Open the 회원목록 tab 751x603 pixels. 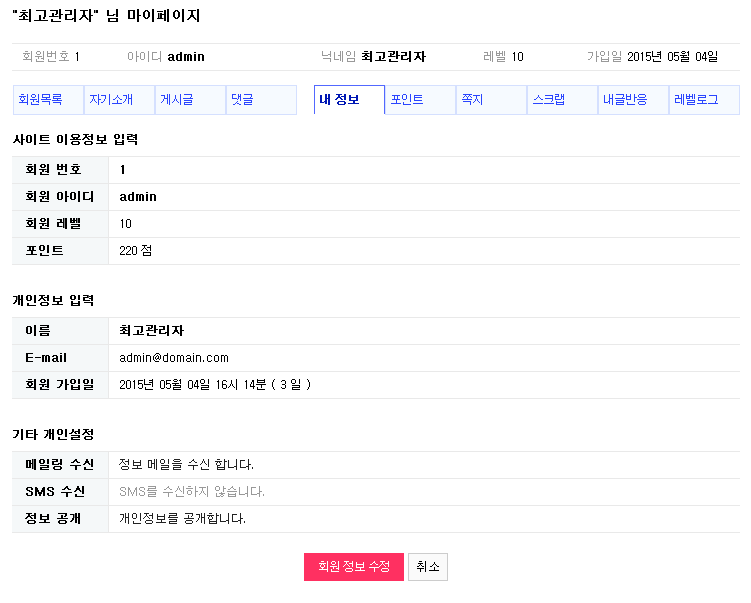point(41,100)
